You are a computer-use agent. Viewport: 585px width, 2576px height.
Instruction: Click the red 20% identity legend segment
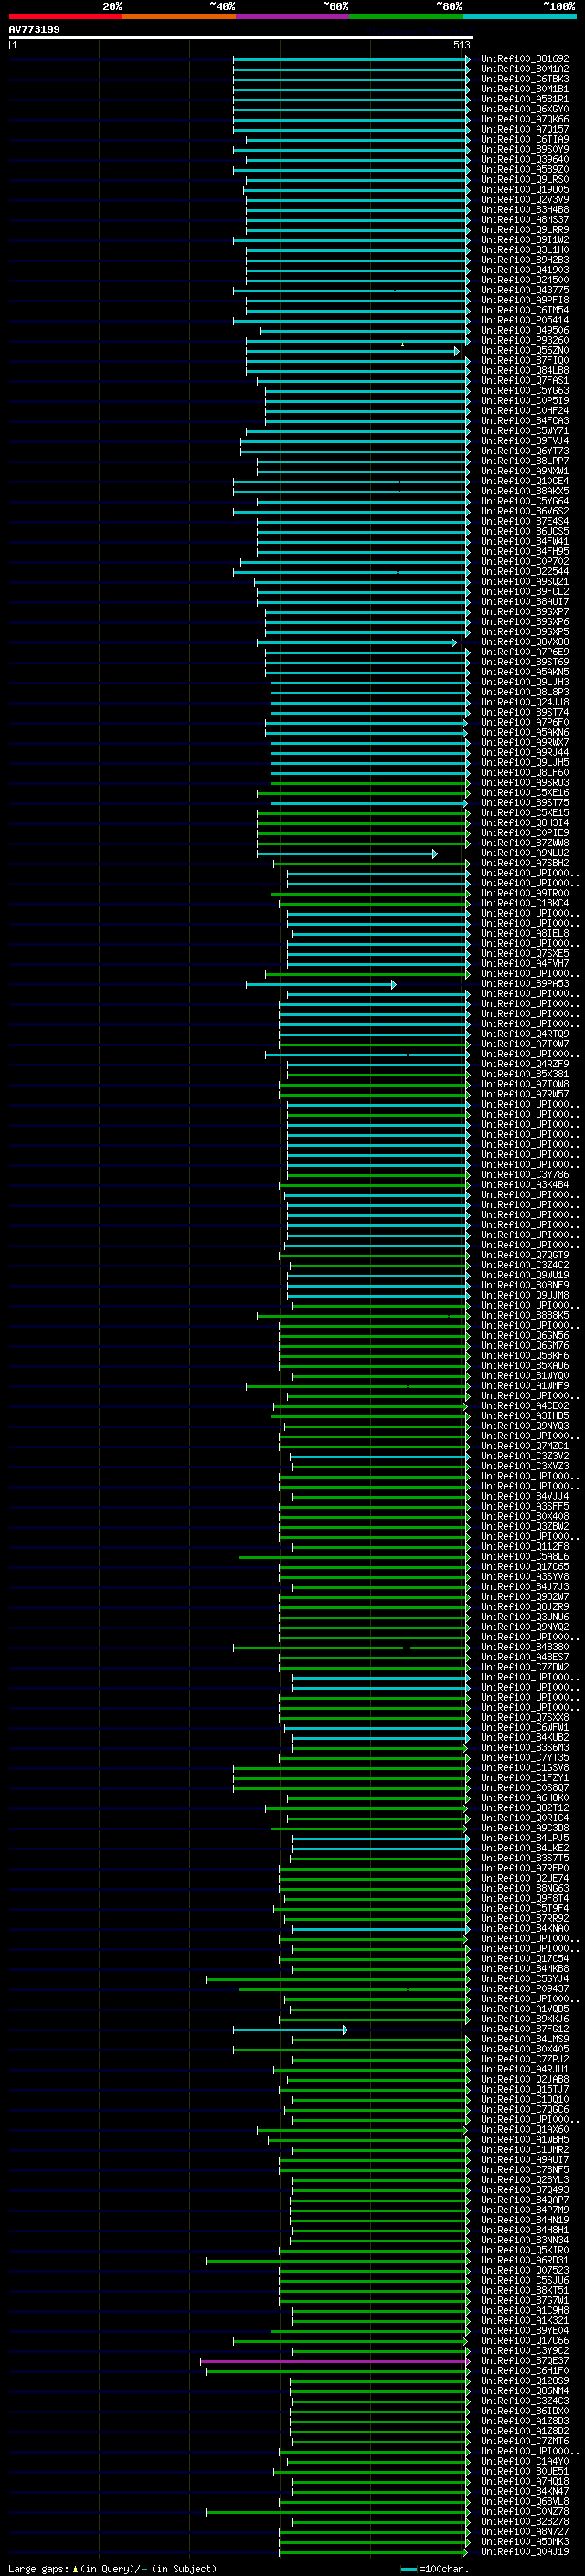65,16
